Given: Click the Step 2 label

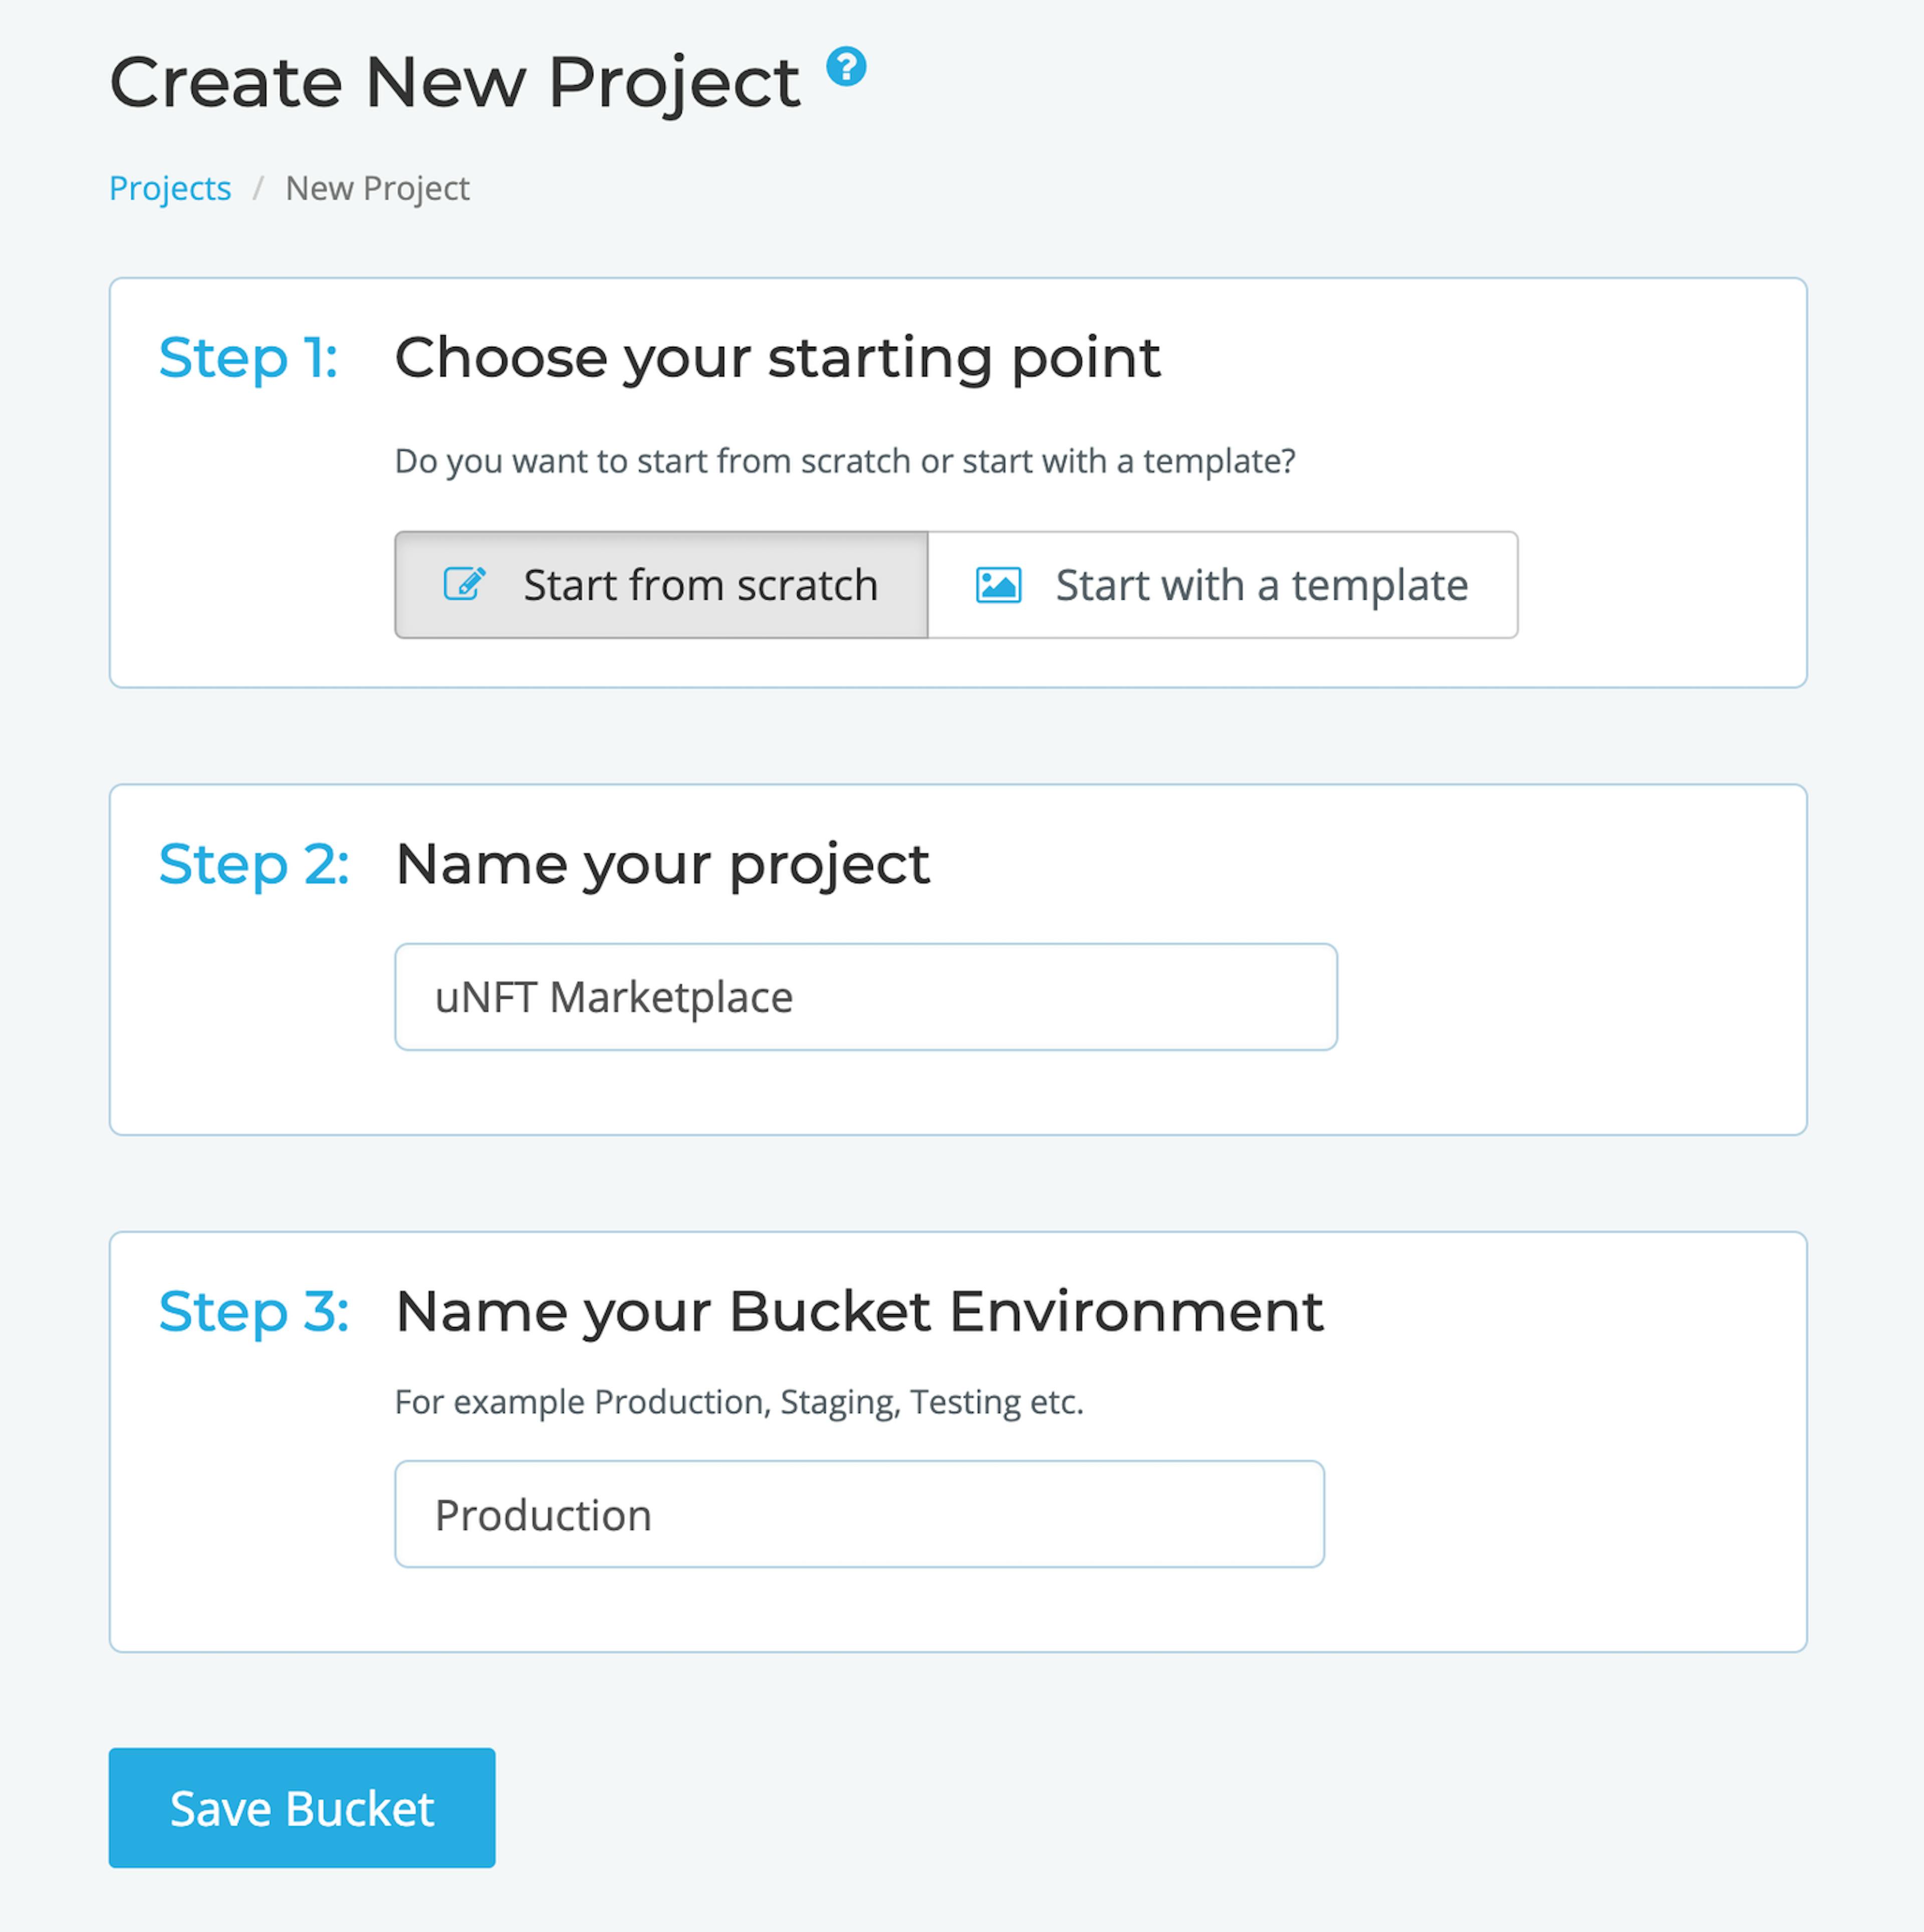Looking at the screenshot, I should pos(254,864).
